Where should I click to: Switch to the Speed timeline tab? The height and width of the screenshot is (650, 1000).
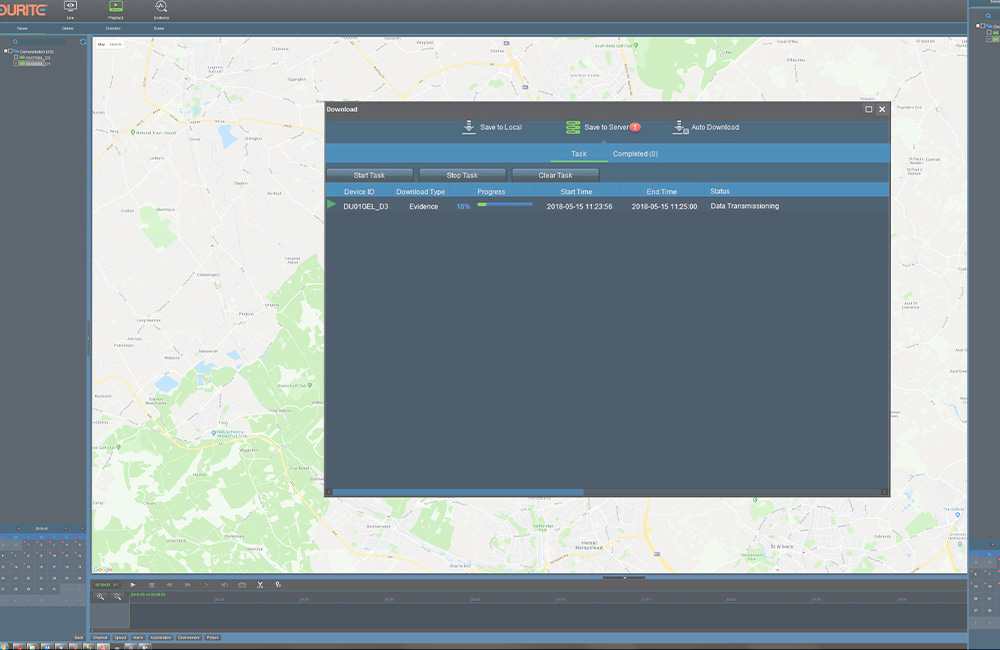pyautogui.click(x=120, y=637)
